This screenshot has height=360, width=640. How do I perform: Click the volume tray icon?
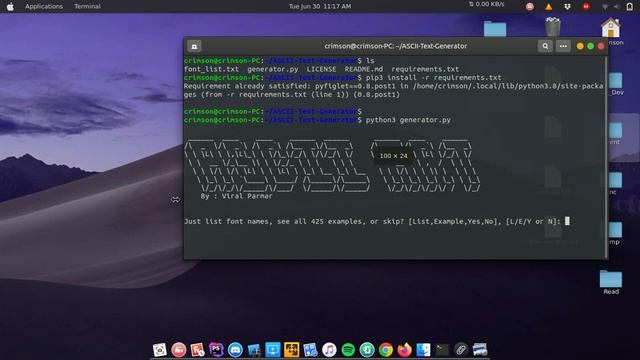pyautogui.click(x=617, y=7)
